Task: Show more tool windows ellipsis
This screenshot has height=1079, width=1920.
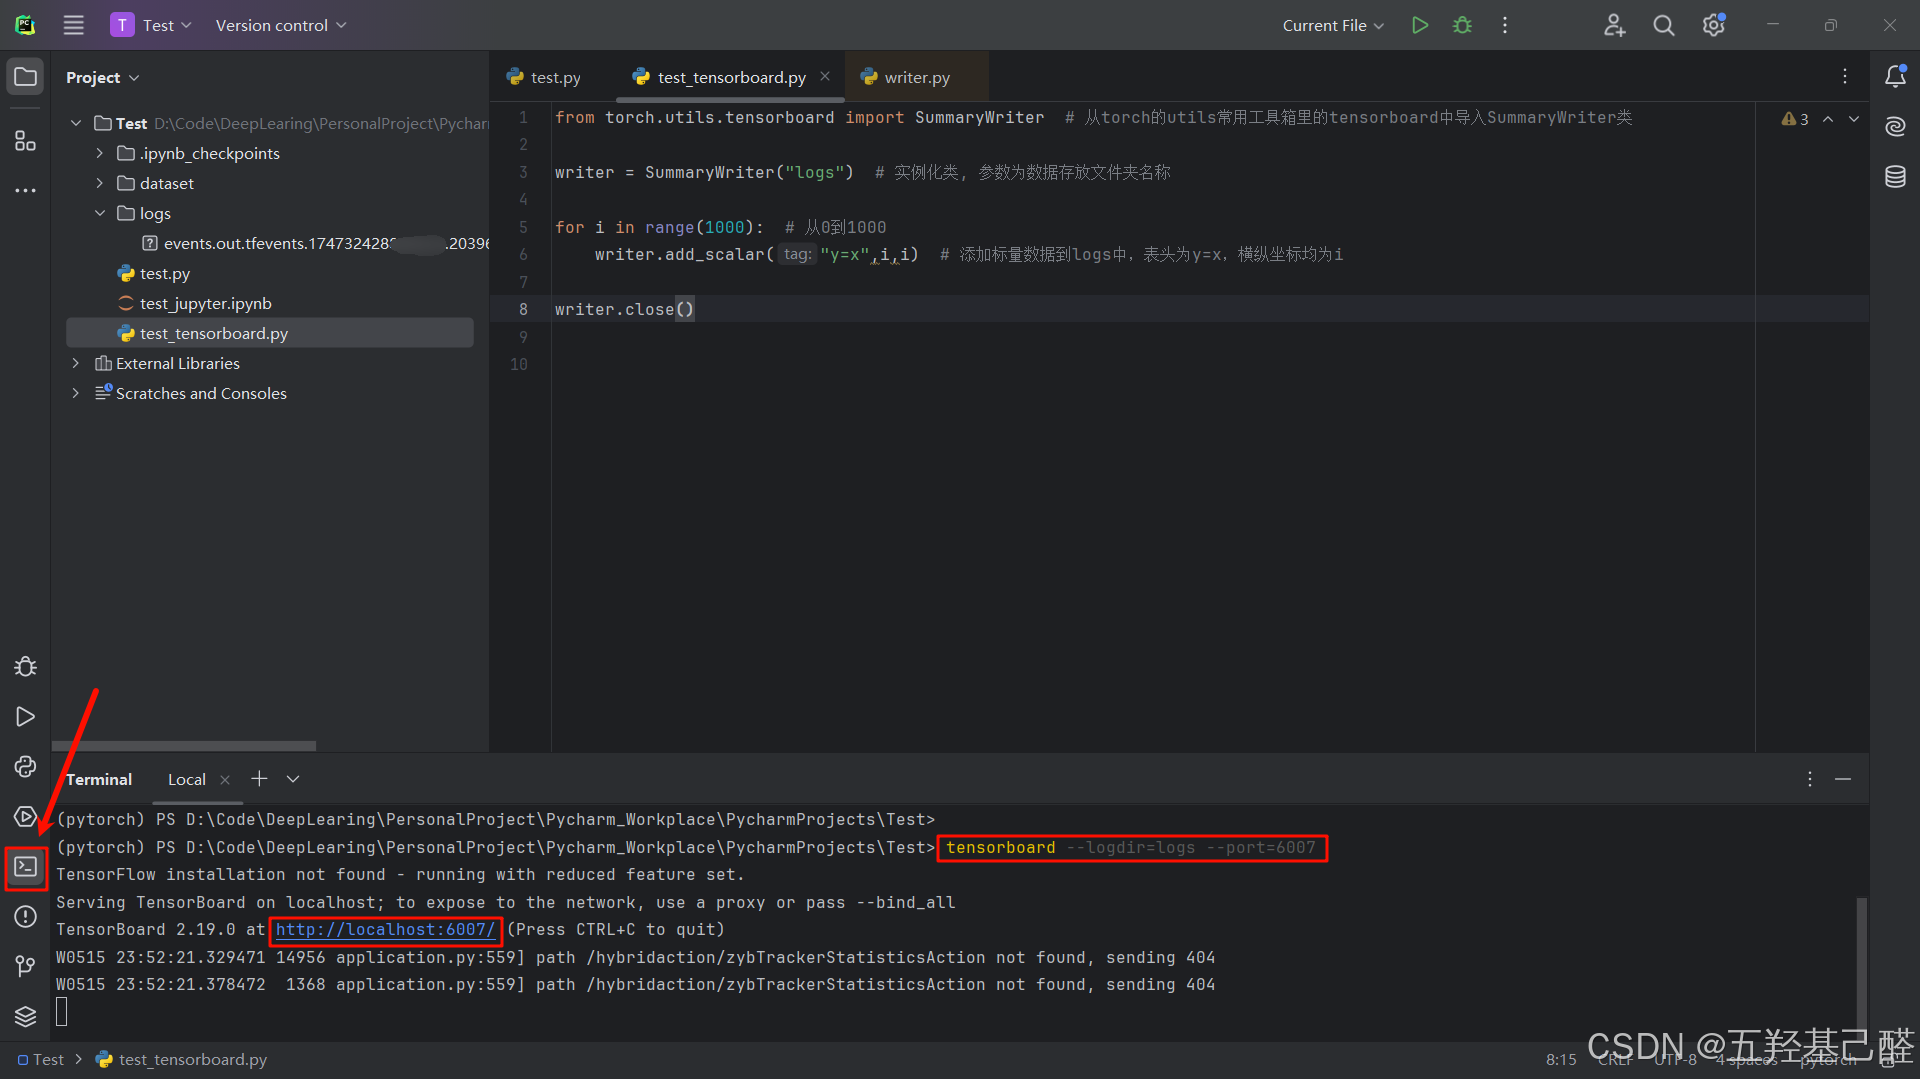Action: [x=26, y=190]
